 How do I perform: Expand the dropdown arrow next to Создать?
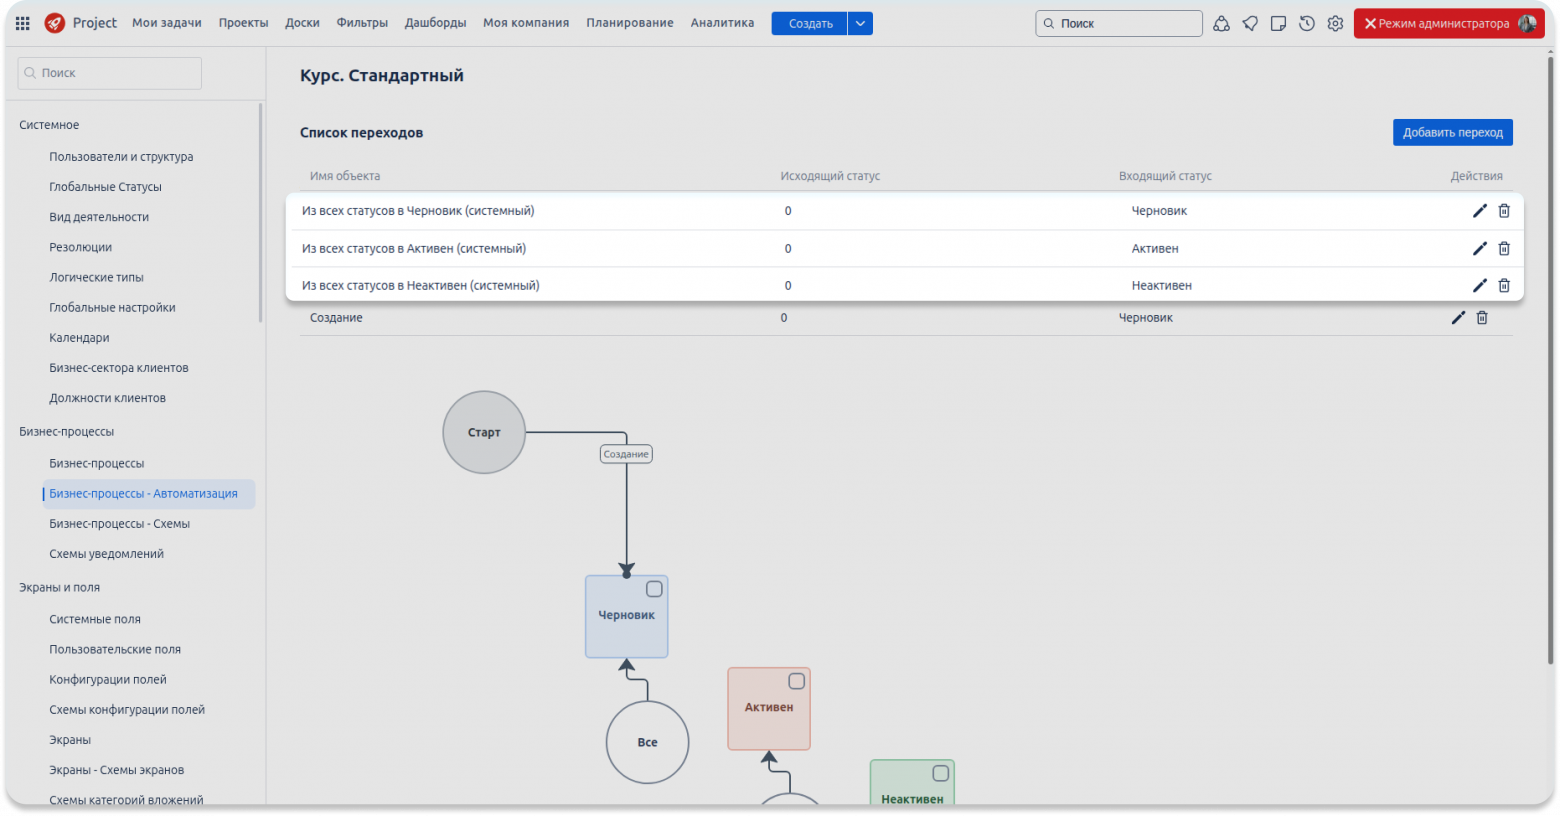point(860,23)
